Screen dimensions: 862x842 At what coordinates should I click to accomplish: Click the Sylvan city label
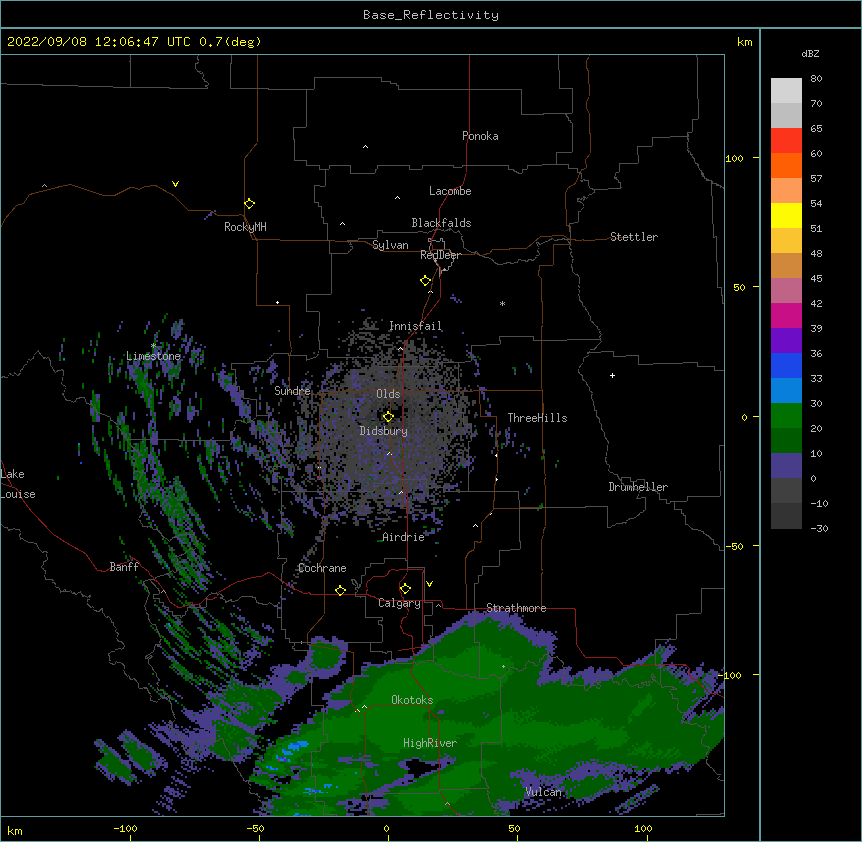(390, 245)
